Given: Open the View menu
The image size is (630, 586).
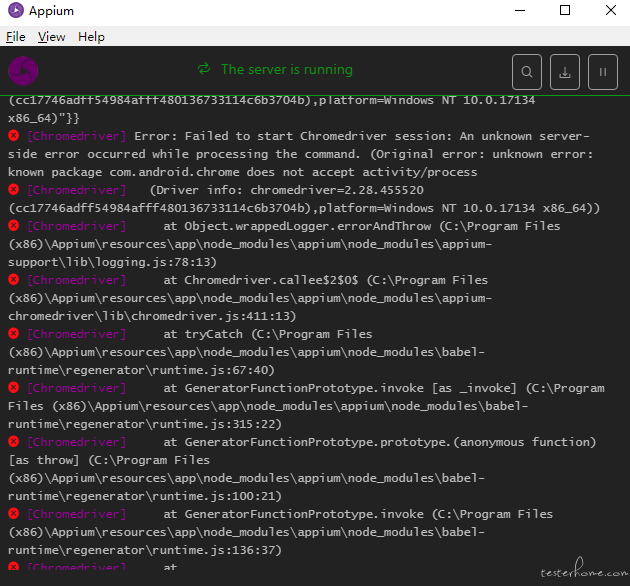Looking at the screenshot, I should pyautogui.click(x=51, y=37).
